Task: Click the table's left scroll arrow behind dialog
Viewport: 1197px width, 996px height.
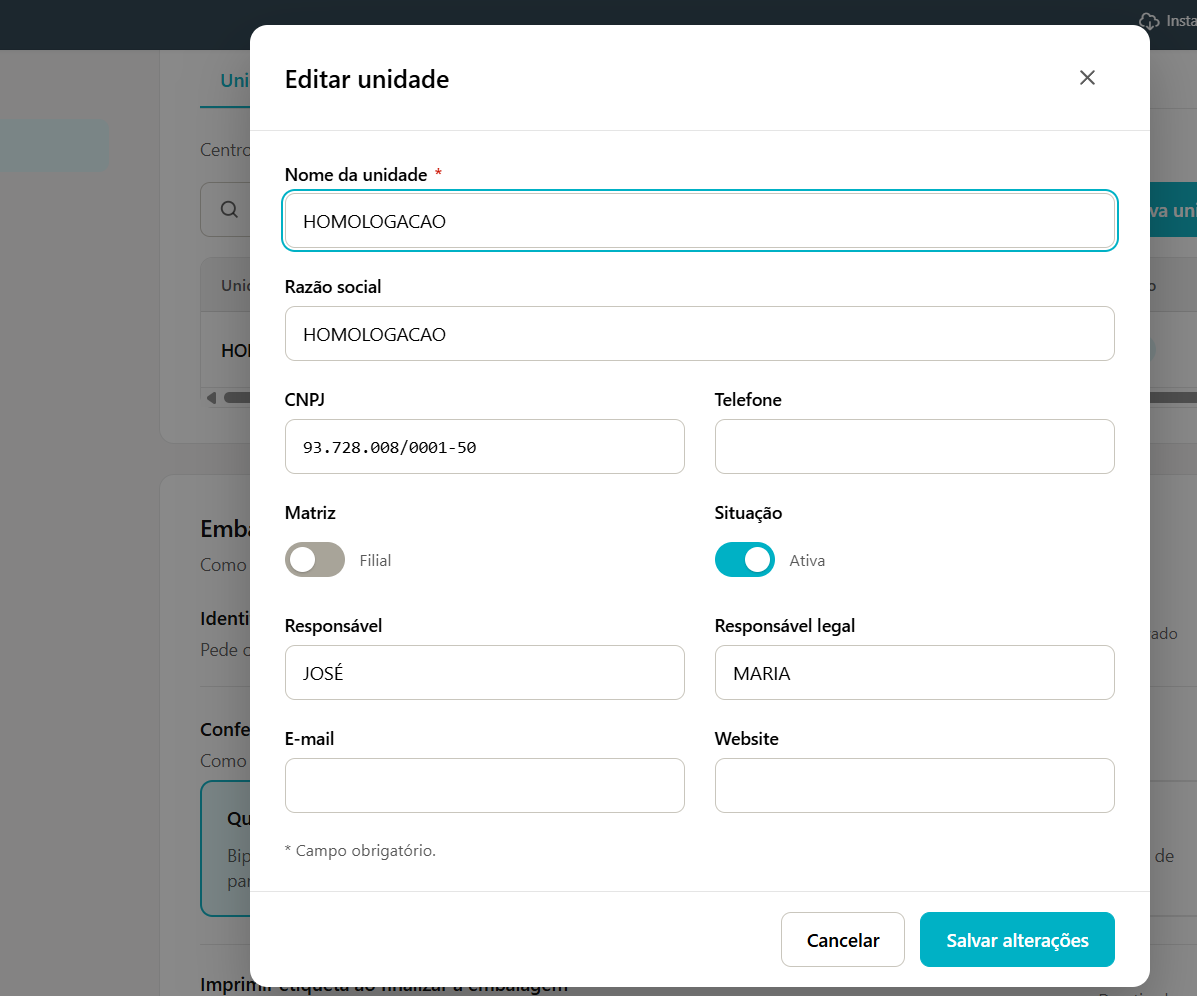Action: coord(211,398)
